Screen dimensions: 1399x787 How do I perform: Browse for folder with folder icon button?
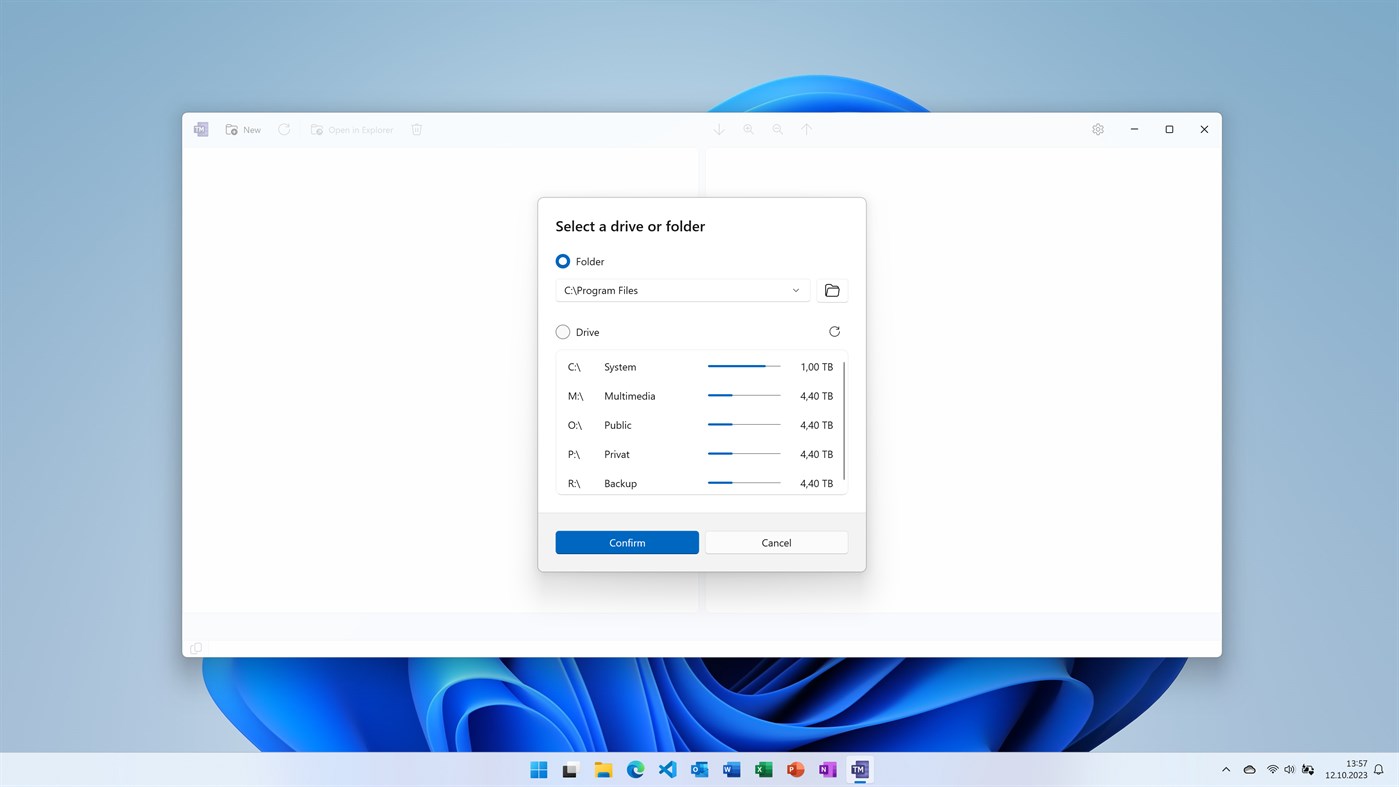[832, 290]
